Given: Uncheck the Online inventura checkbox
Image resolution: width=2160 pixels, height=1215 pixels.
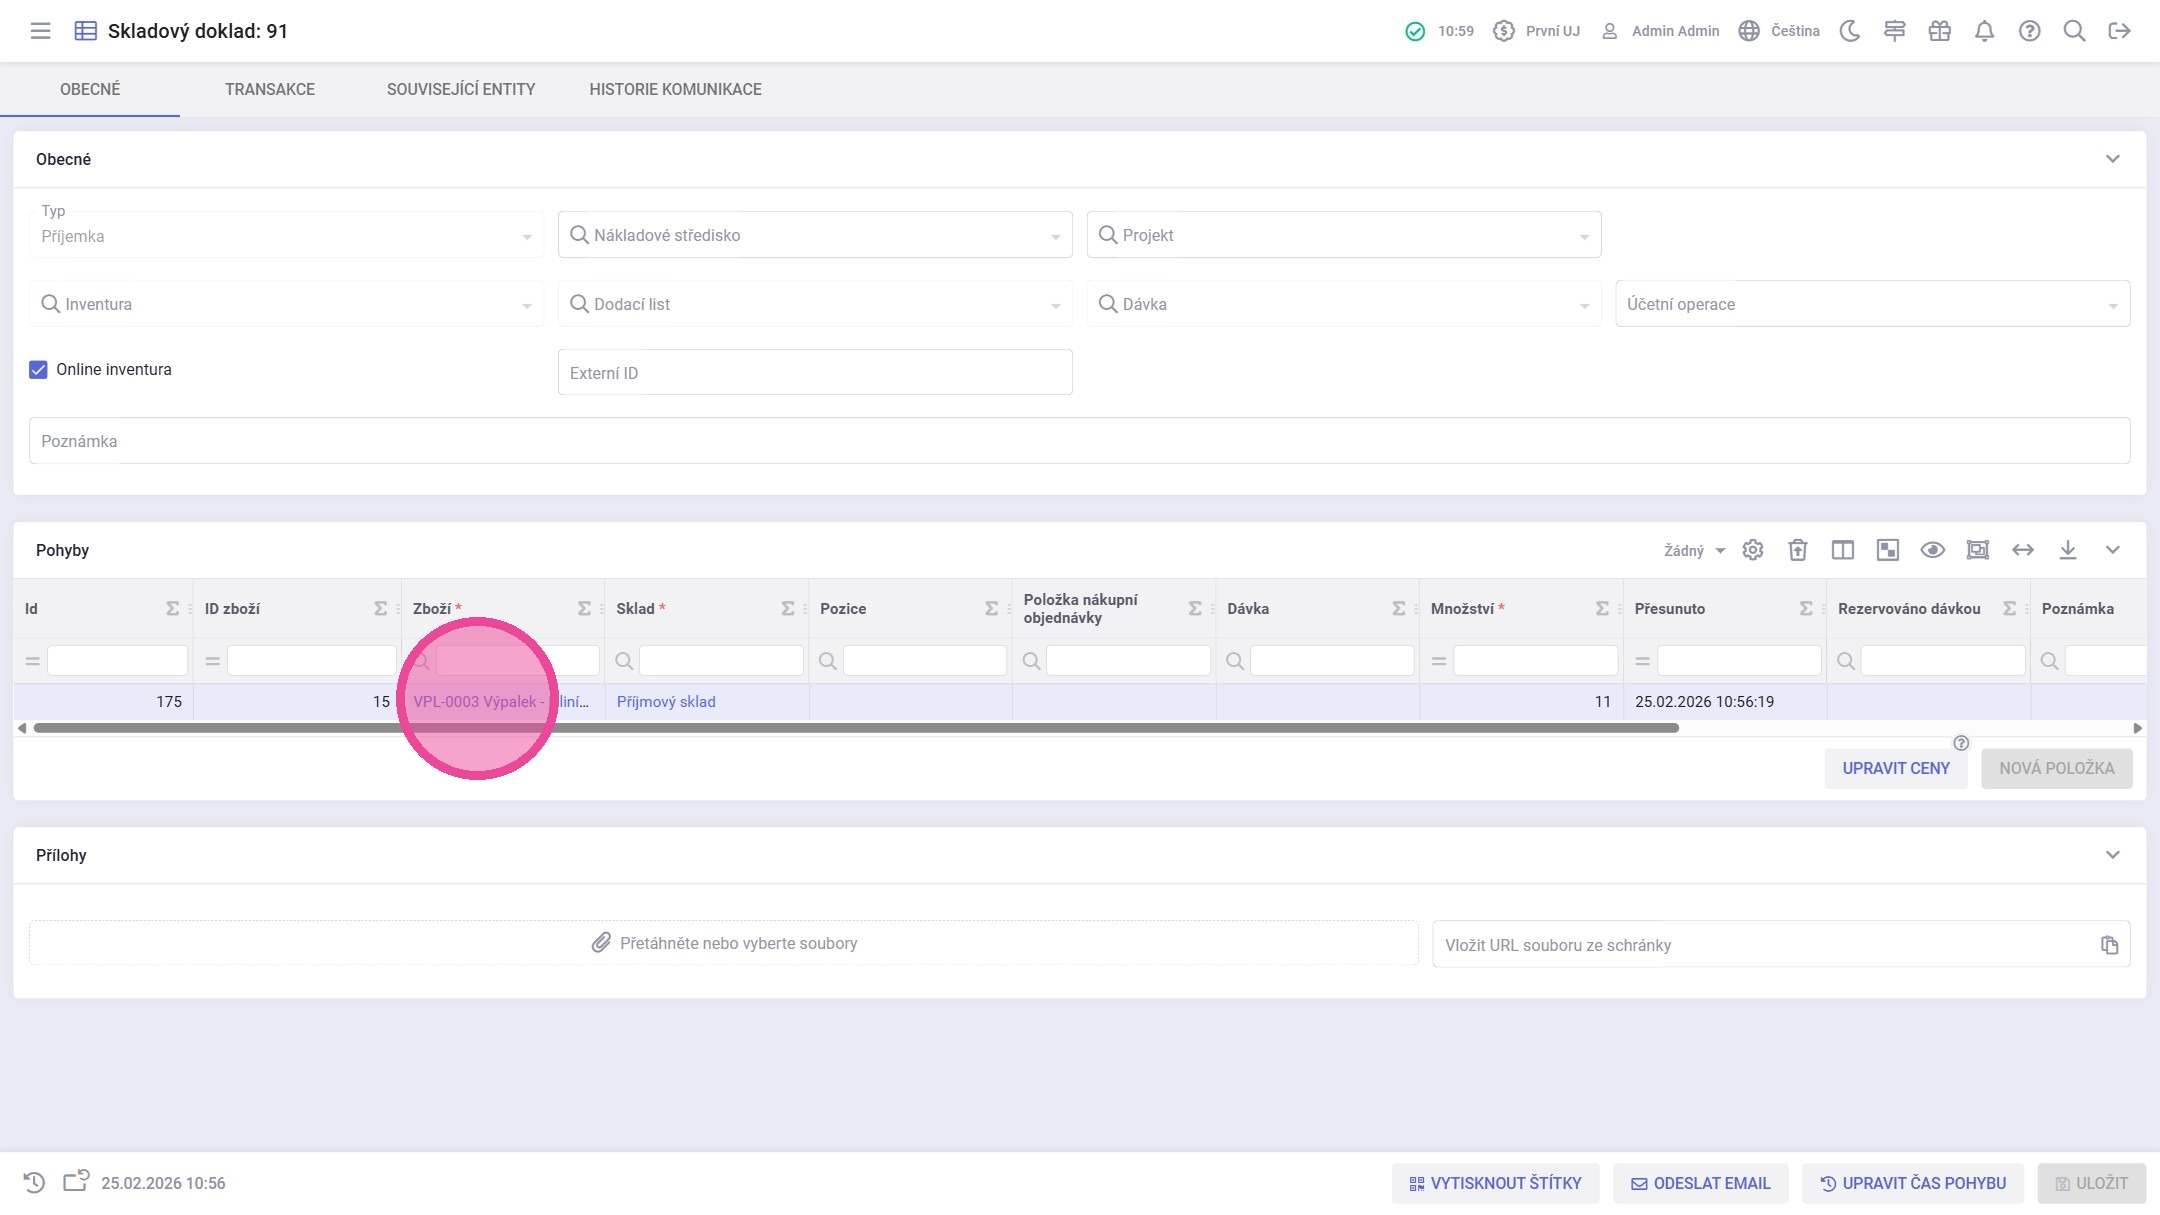Looking at the screenshot, I should [38, 370].
